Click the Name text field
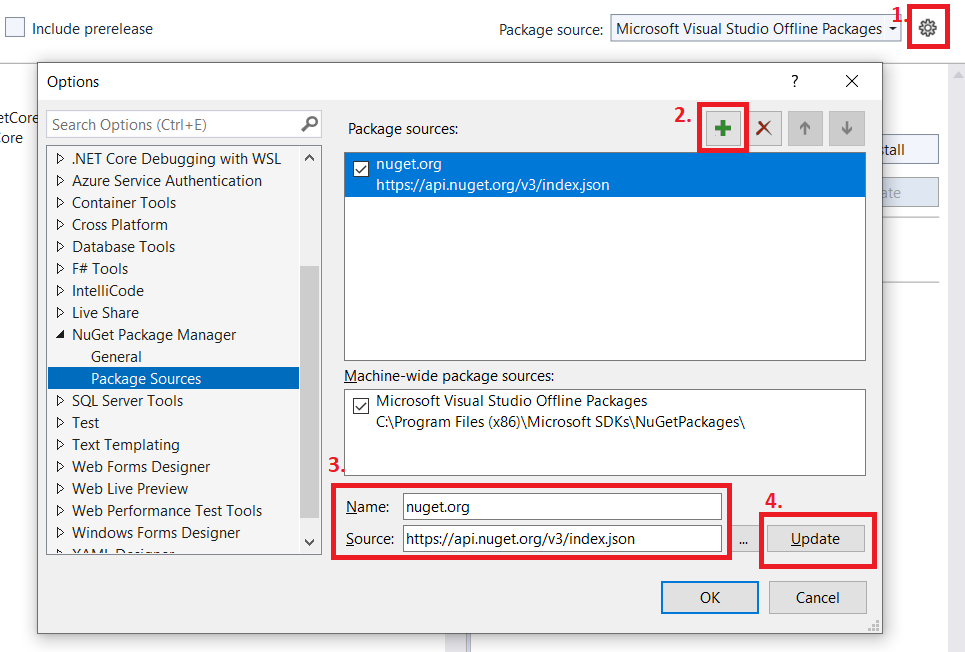The height and width of the screenshot is (652, 965). click(562, 507)
